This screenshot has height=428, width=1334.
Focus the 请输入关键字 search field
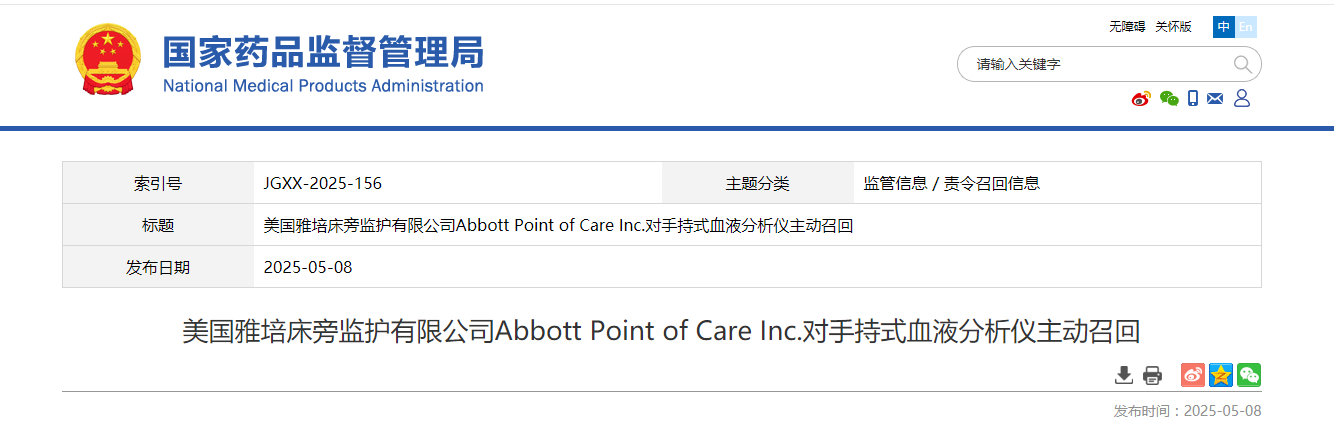[1095, 64]
